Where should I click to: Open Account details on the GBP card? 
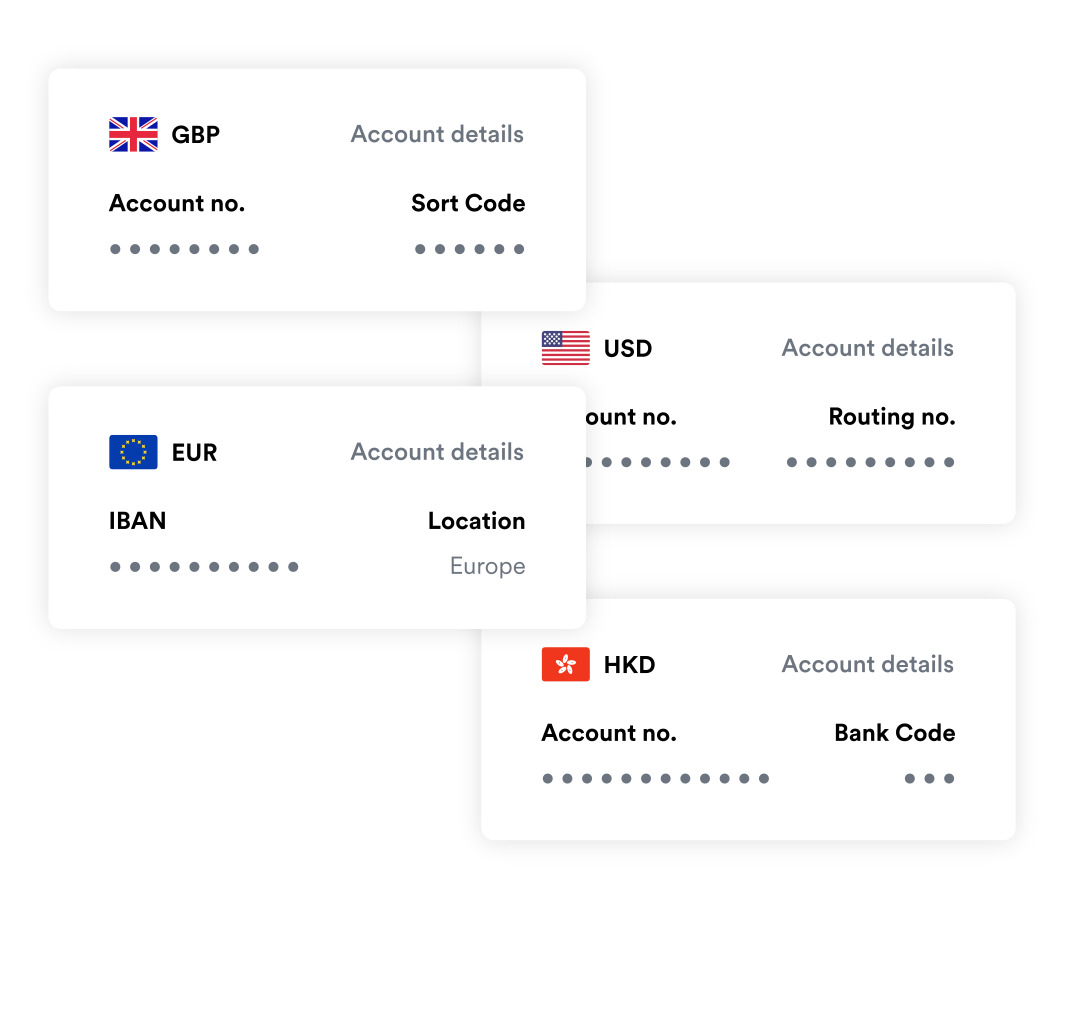[437, 134]
